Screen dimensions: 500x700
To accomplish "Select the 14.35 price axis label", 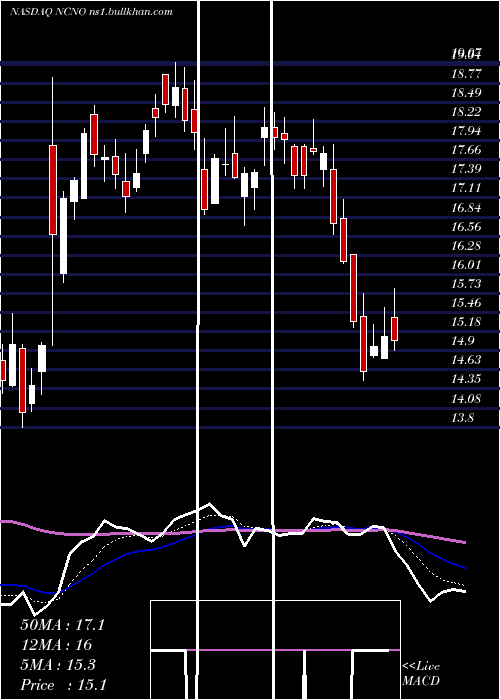I will 467,379.
